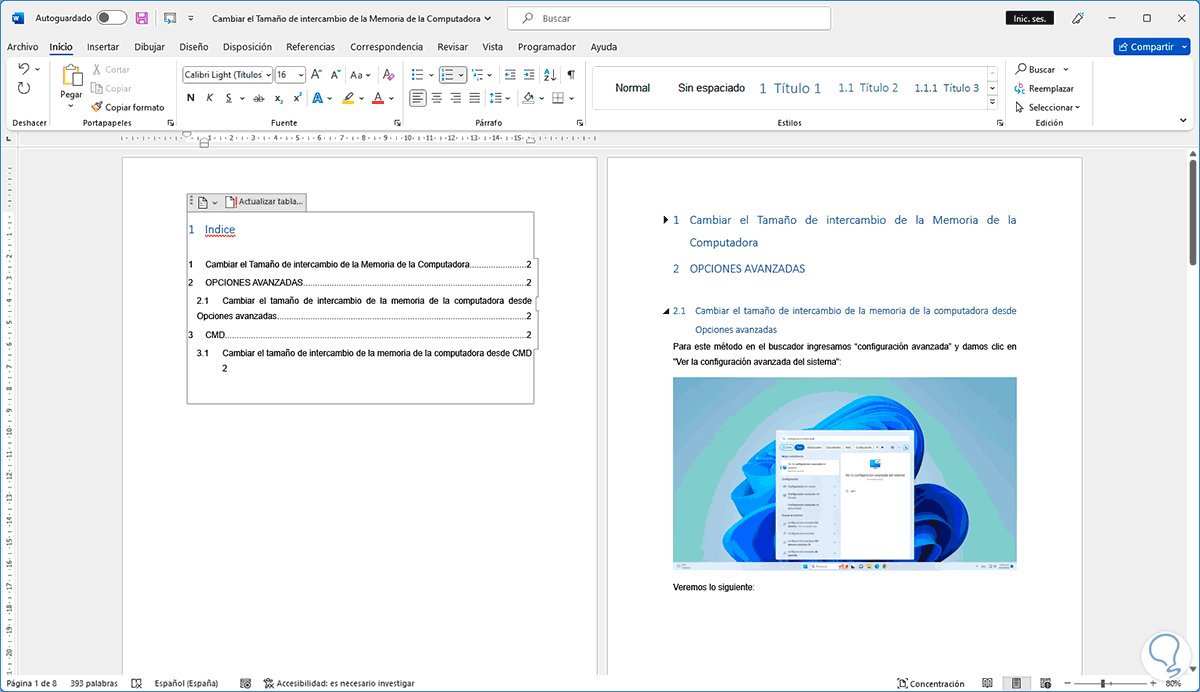Apply strikethrough formatting
1200x692 pixels.
[x=258, y=98]
